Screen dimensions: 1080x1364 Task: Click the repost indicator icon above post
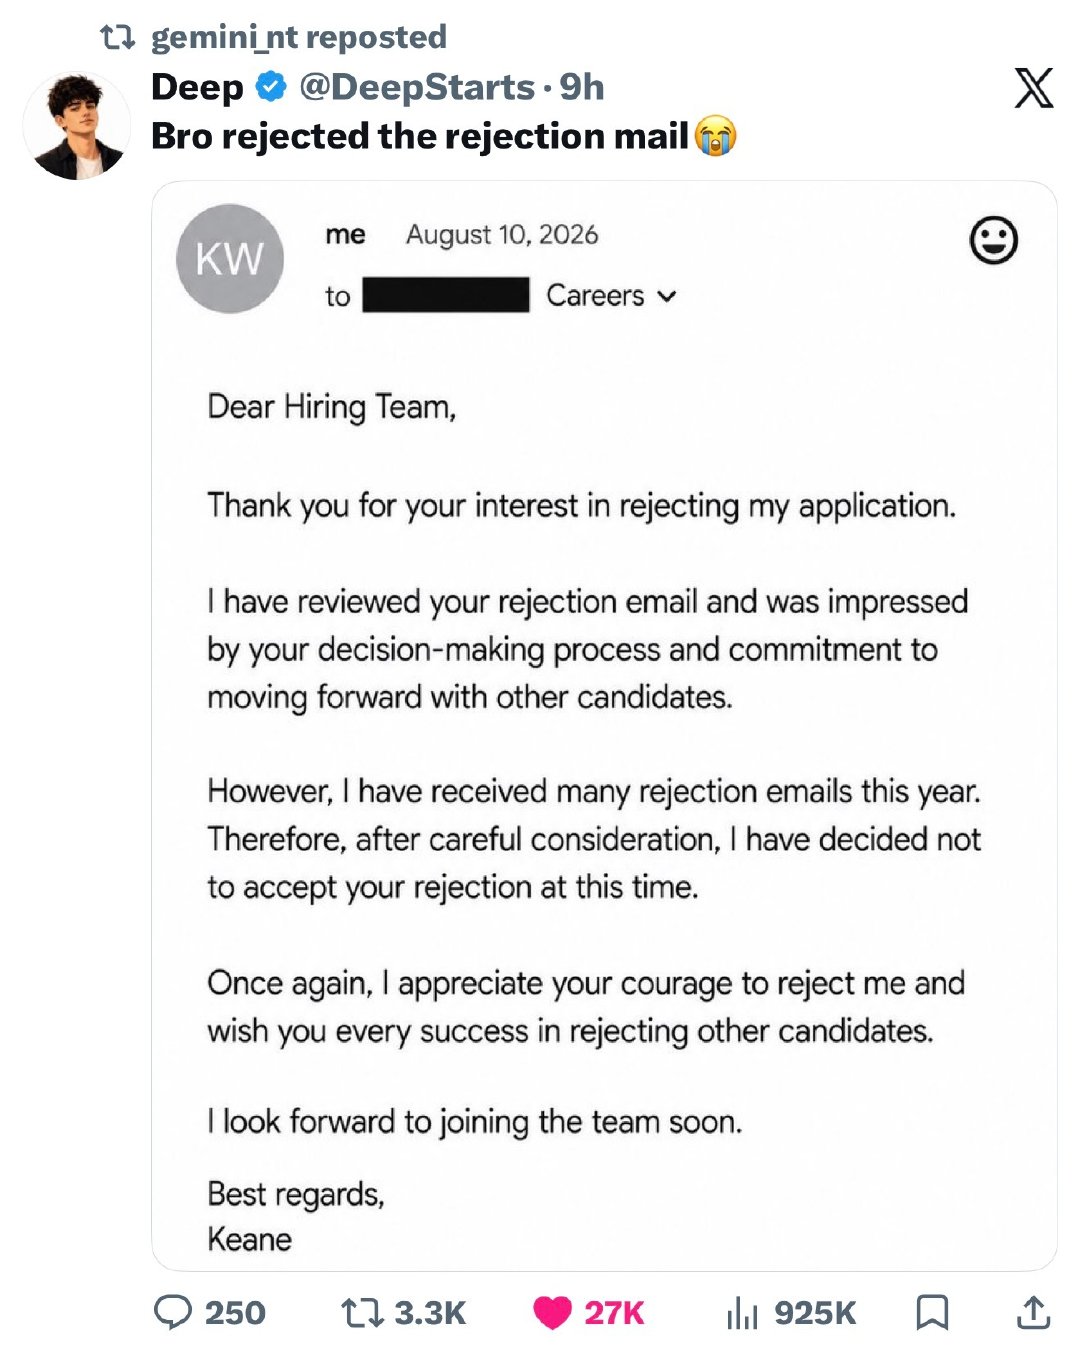pos(118,38)
